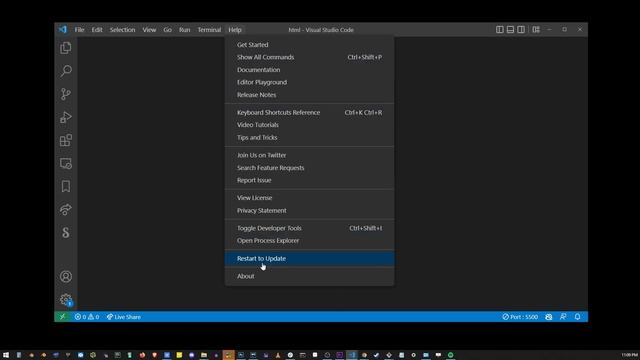Open the Explorer view in activity bar
Viewport: 640px width, 360px height.
click(66, 48)
